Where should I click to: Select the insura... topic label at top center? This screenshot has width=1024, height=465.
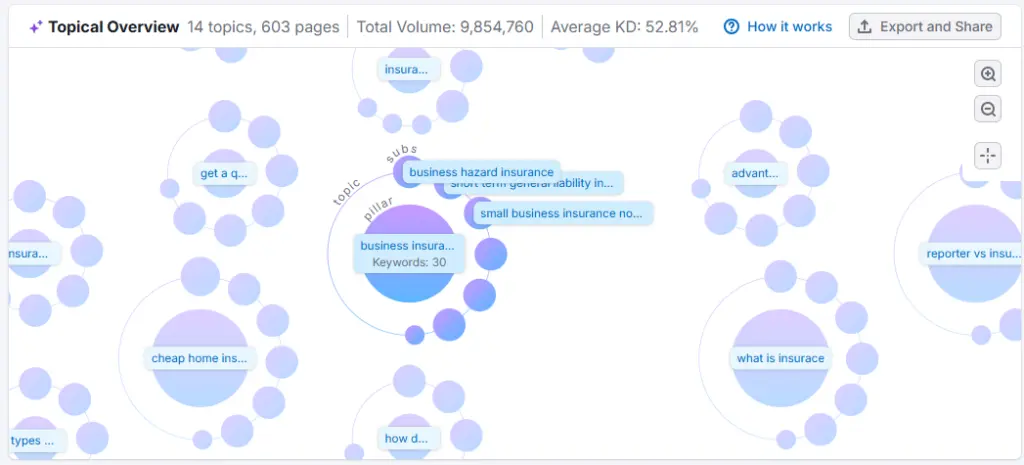click(407, 69)
